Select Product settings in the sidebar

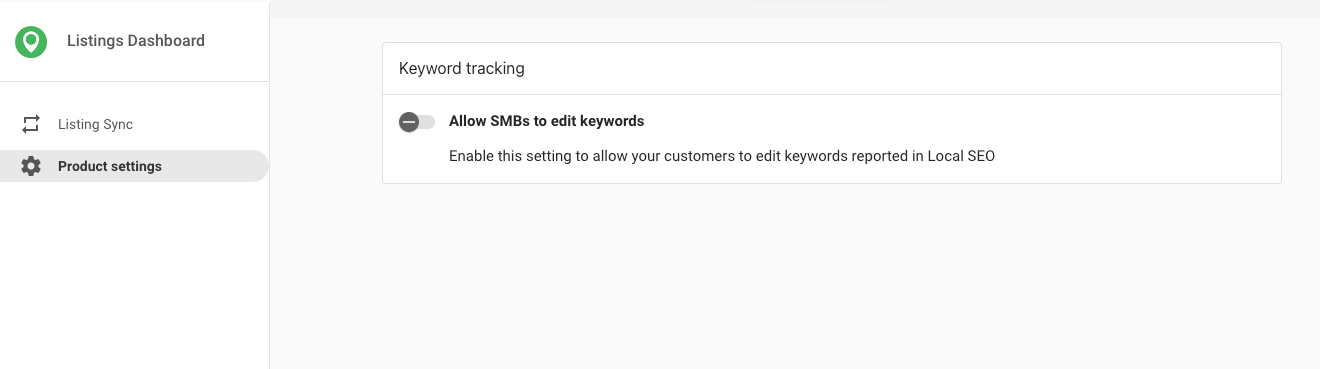(134, 166)
